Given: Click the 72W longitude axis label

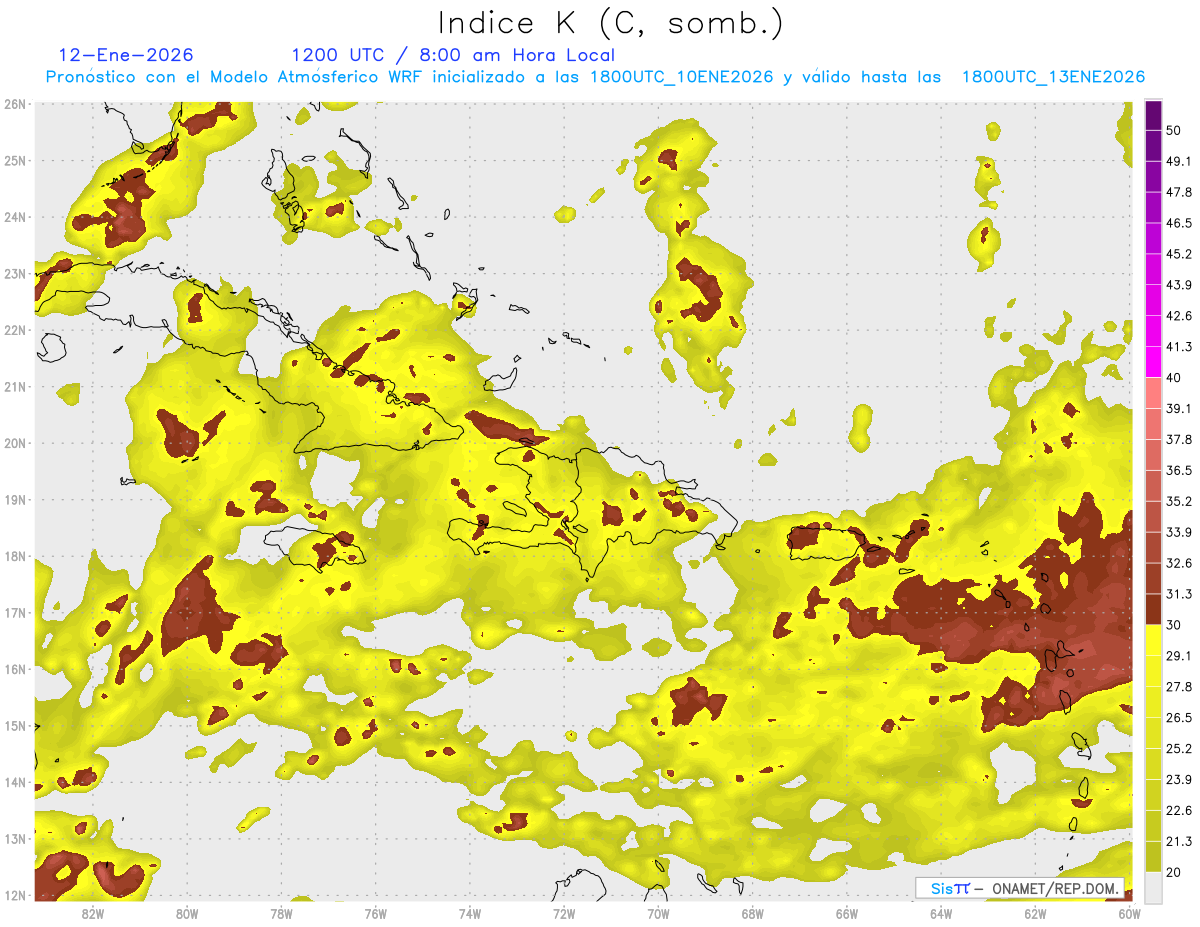Looking at the screenshot, I should coord(564,913).
